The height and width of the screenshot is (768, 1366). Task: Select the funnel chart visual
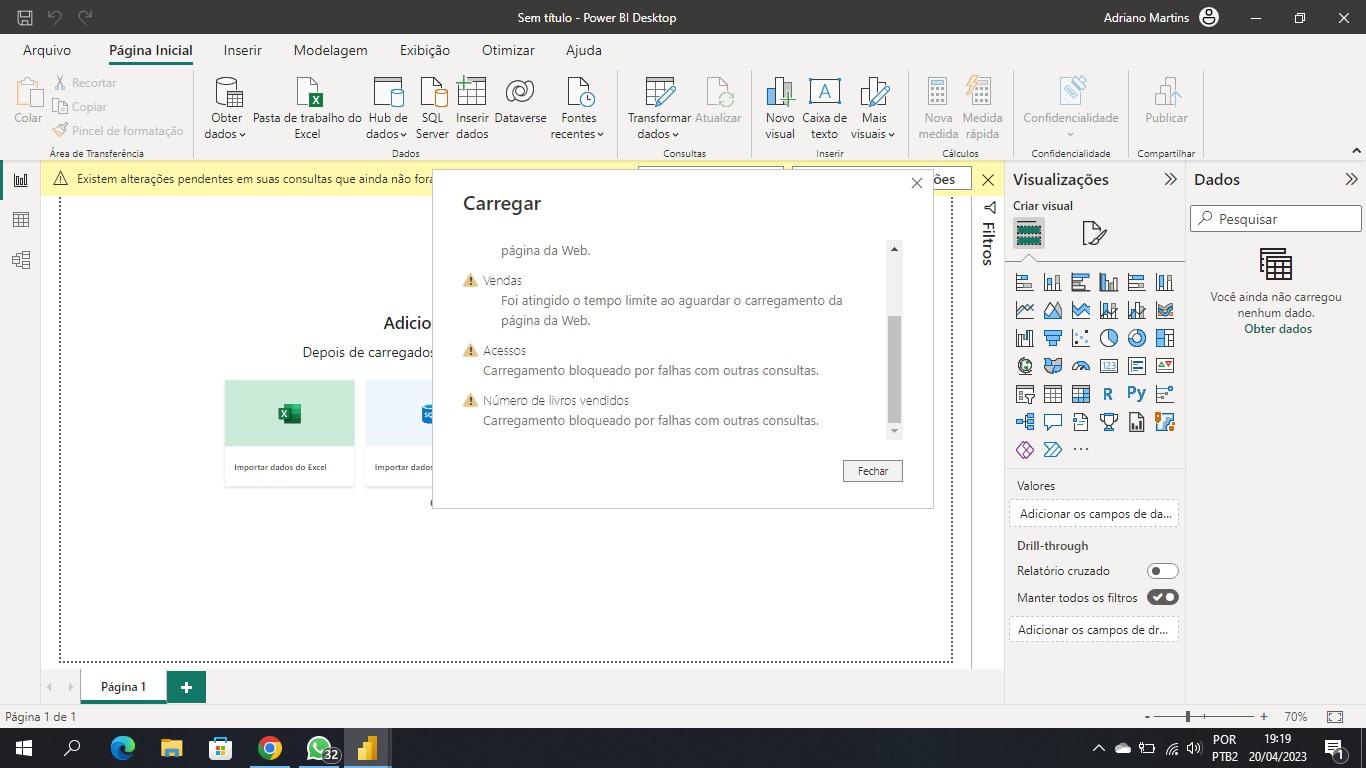(x=1053, y=338)
